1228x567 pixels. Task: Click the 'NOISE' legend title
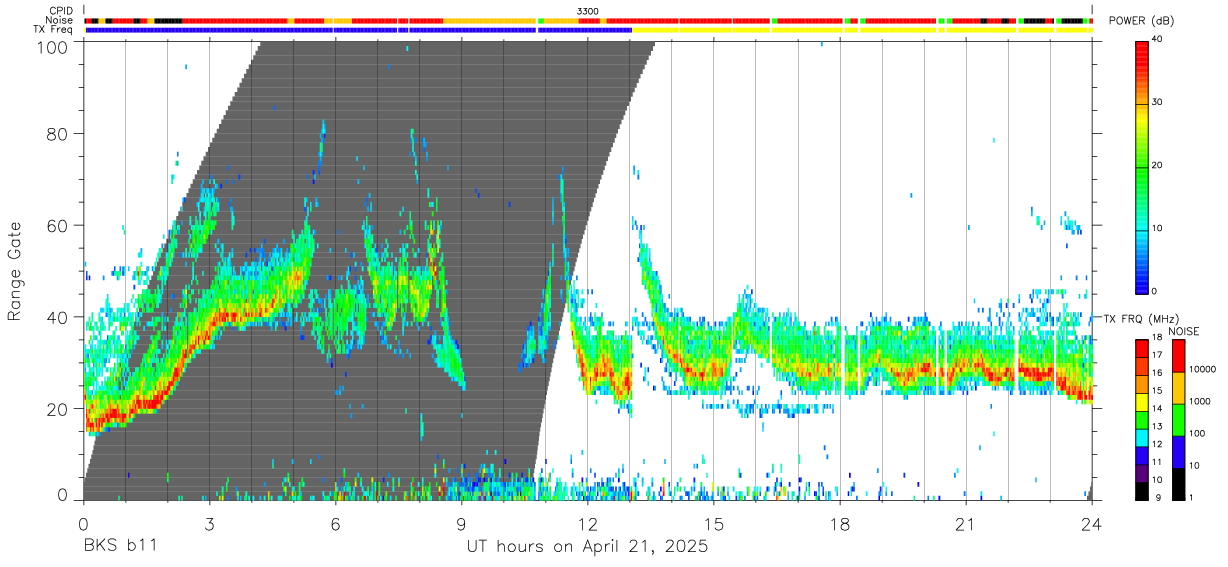point(1184,331)
